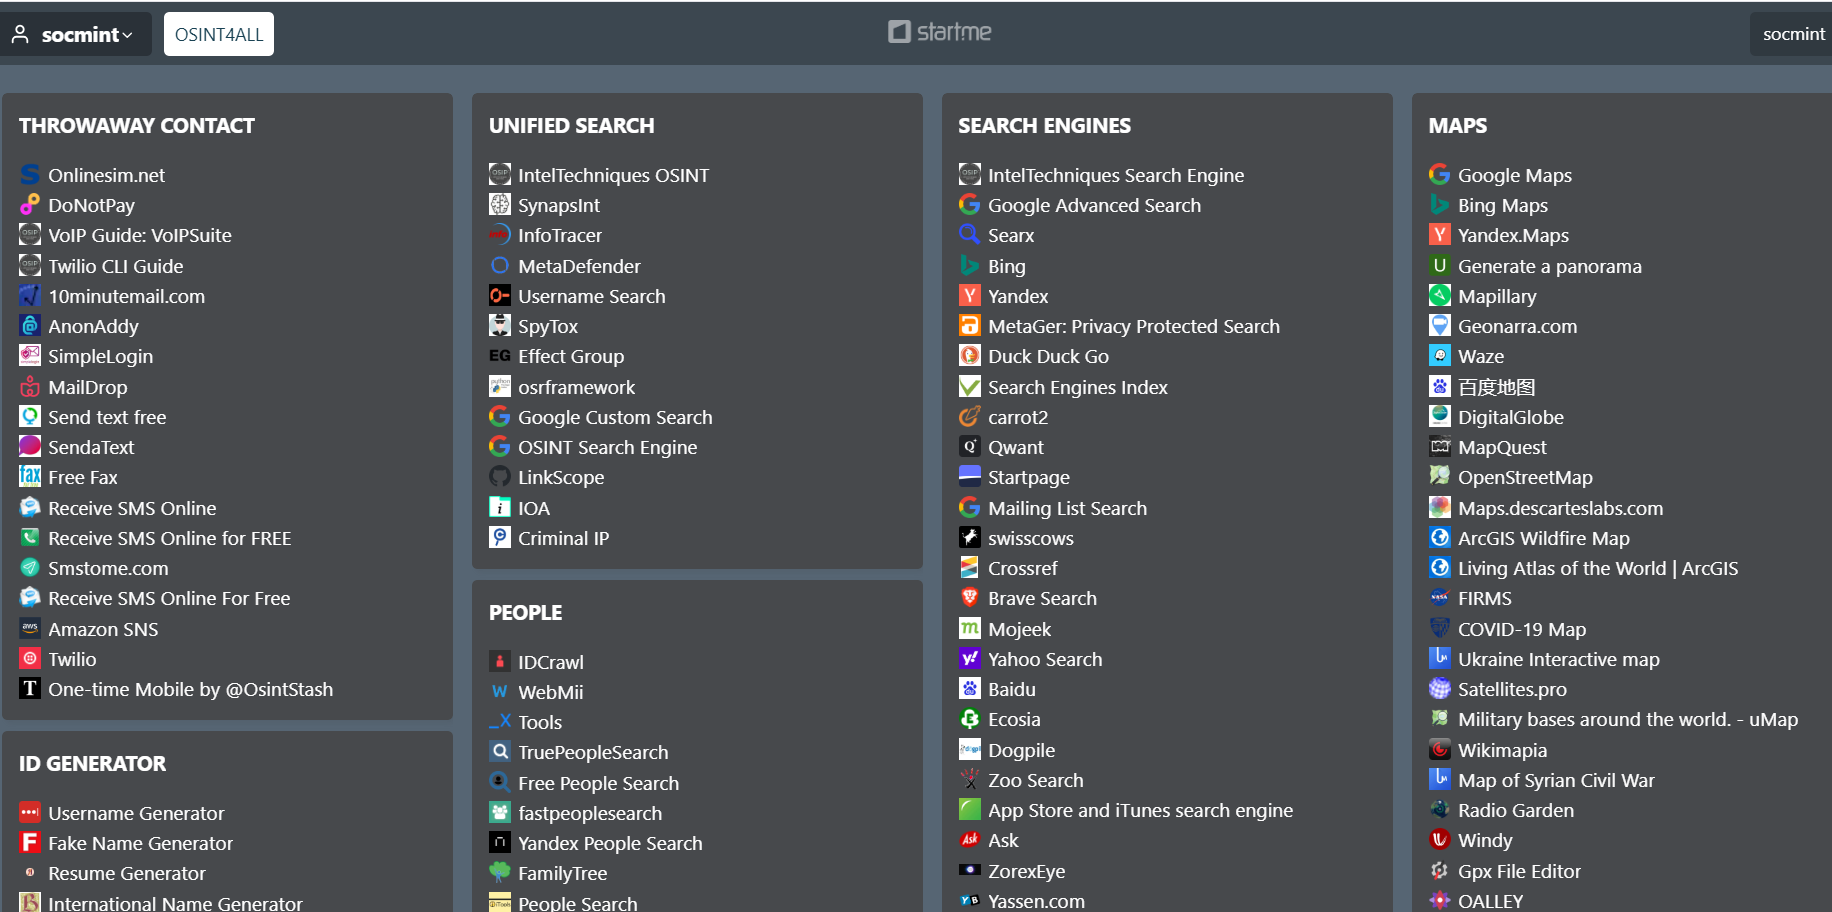Open the TruePeopleSearch link
Viewport: 1832px width, 912px height.
pyautogui.click(x=593, y=752)
